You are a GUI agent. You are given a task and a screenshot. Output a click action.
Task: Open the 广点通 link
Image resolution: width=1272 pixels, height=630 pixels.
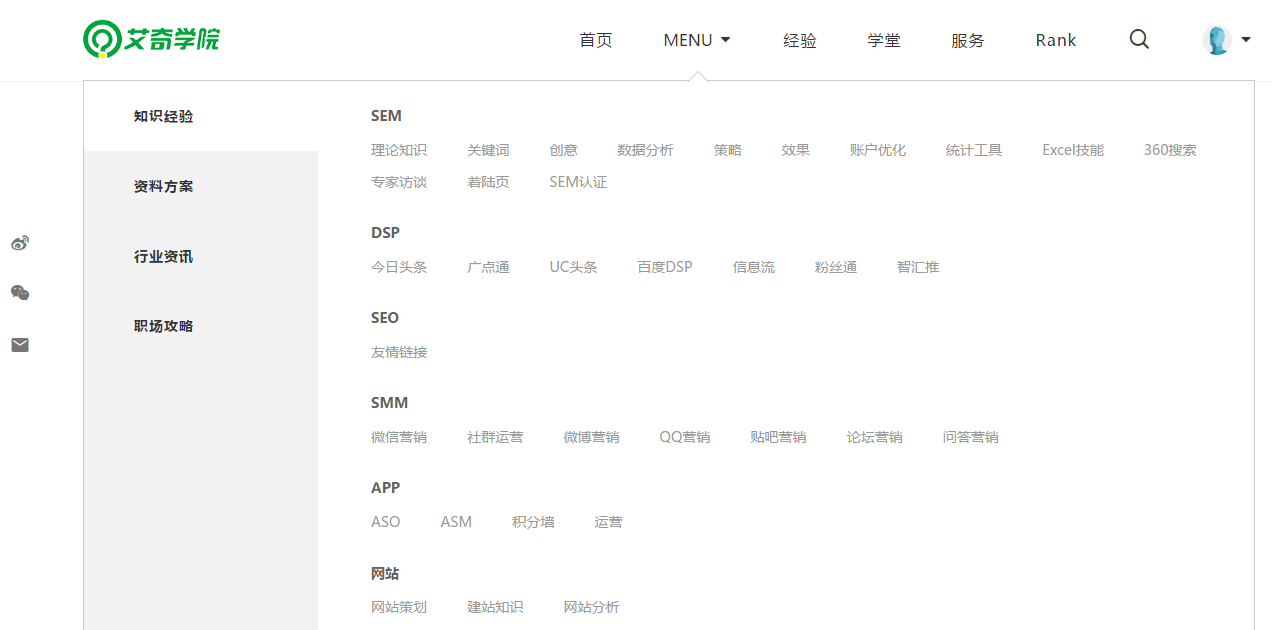point(488,267)
